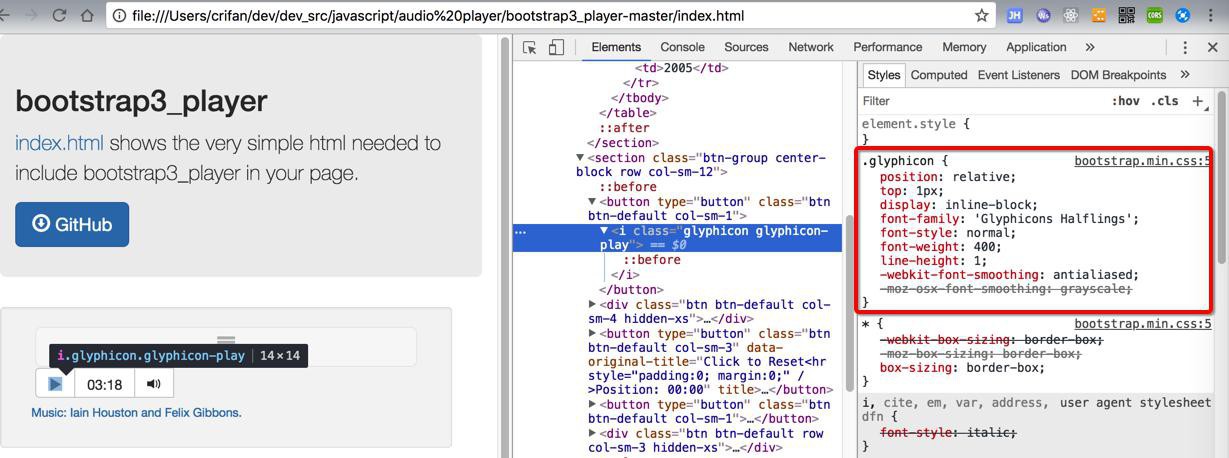The height and width of the screenshot is (458, 1229).
Task: Collapse the section btn-group center-block node
Action: (x=581, y=158)
